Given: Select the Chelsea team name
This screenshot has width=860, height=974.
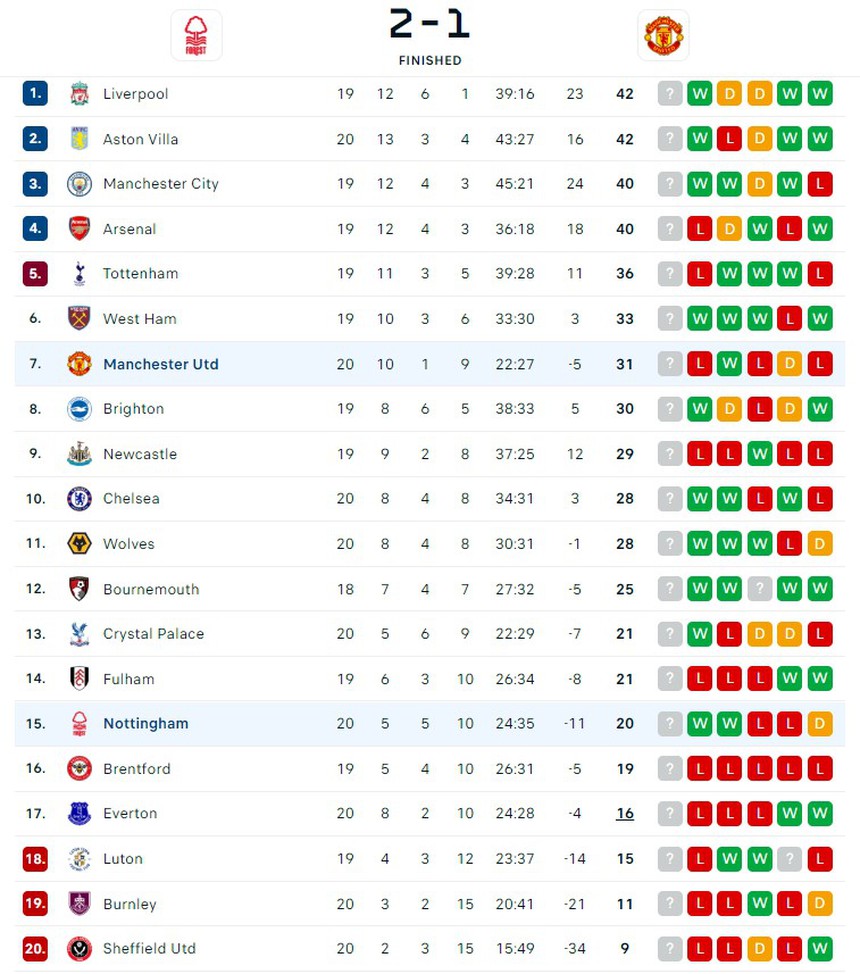Looking at the screenshot, I should pyautogui.click(x=131, y=499).
